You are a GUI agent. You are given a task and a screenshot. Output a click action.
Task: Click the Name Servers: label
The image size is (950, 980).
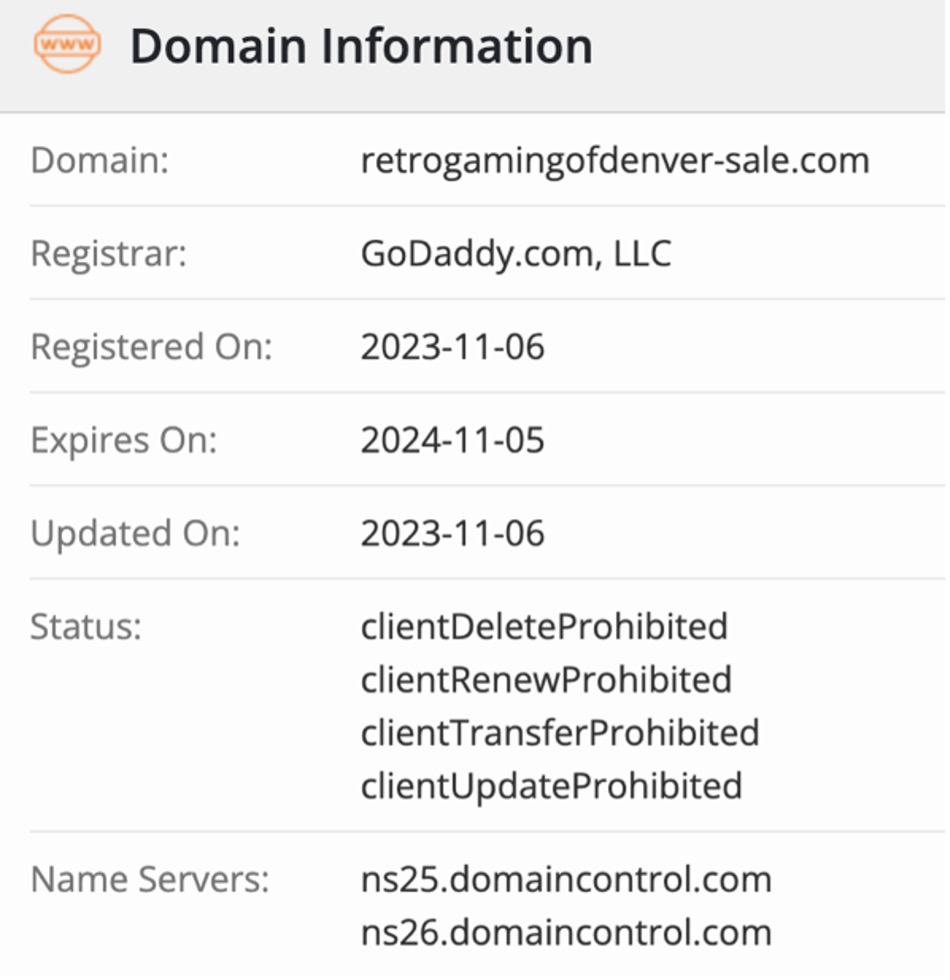[151, 880]
